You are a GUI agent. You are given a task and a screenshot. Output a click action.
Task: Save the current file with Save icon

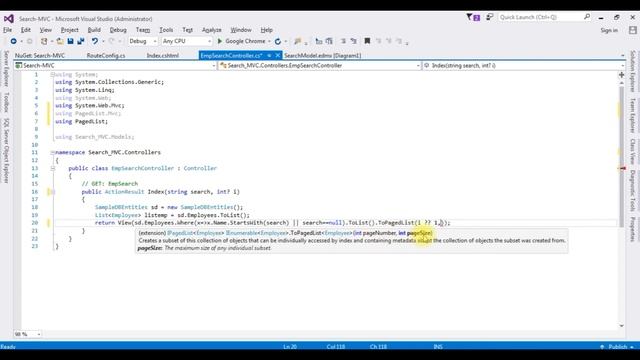click(70, 41)
